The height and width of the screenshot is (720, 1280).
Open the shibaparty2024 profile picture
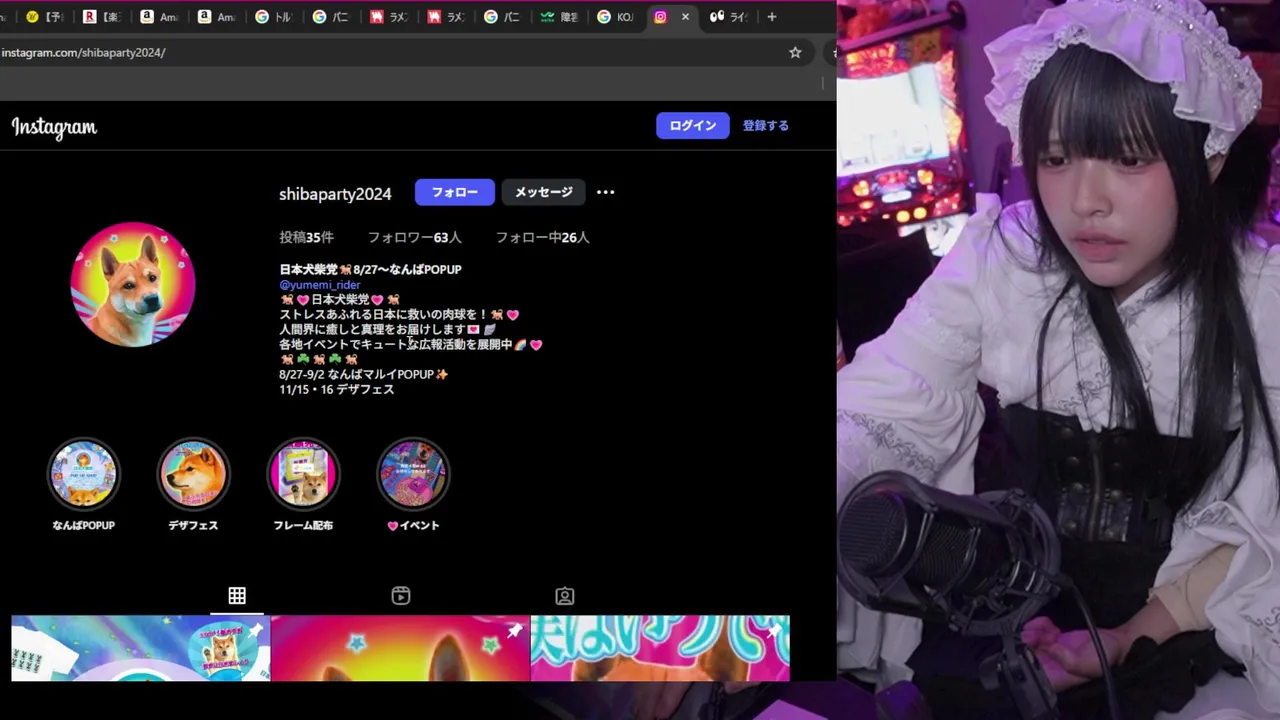click(x=133, y=285)
